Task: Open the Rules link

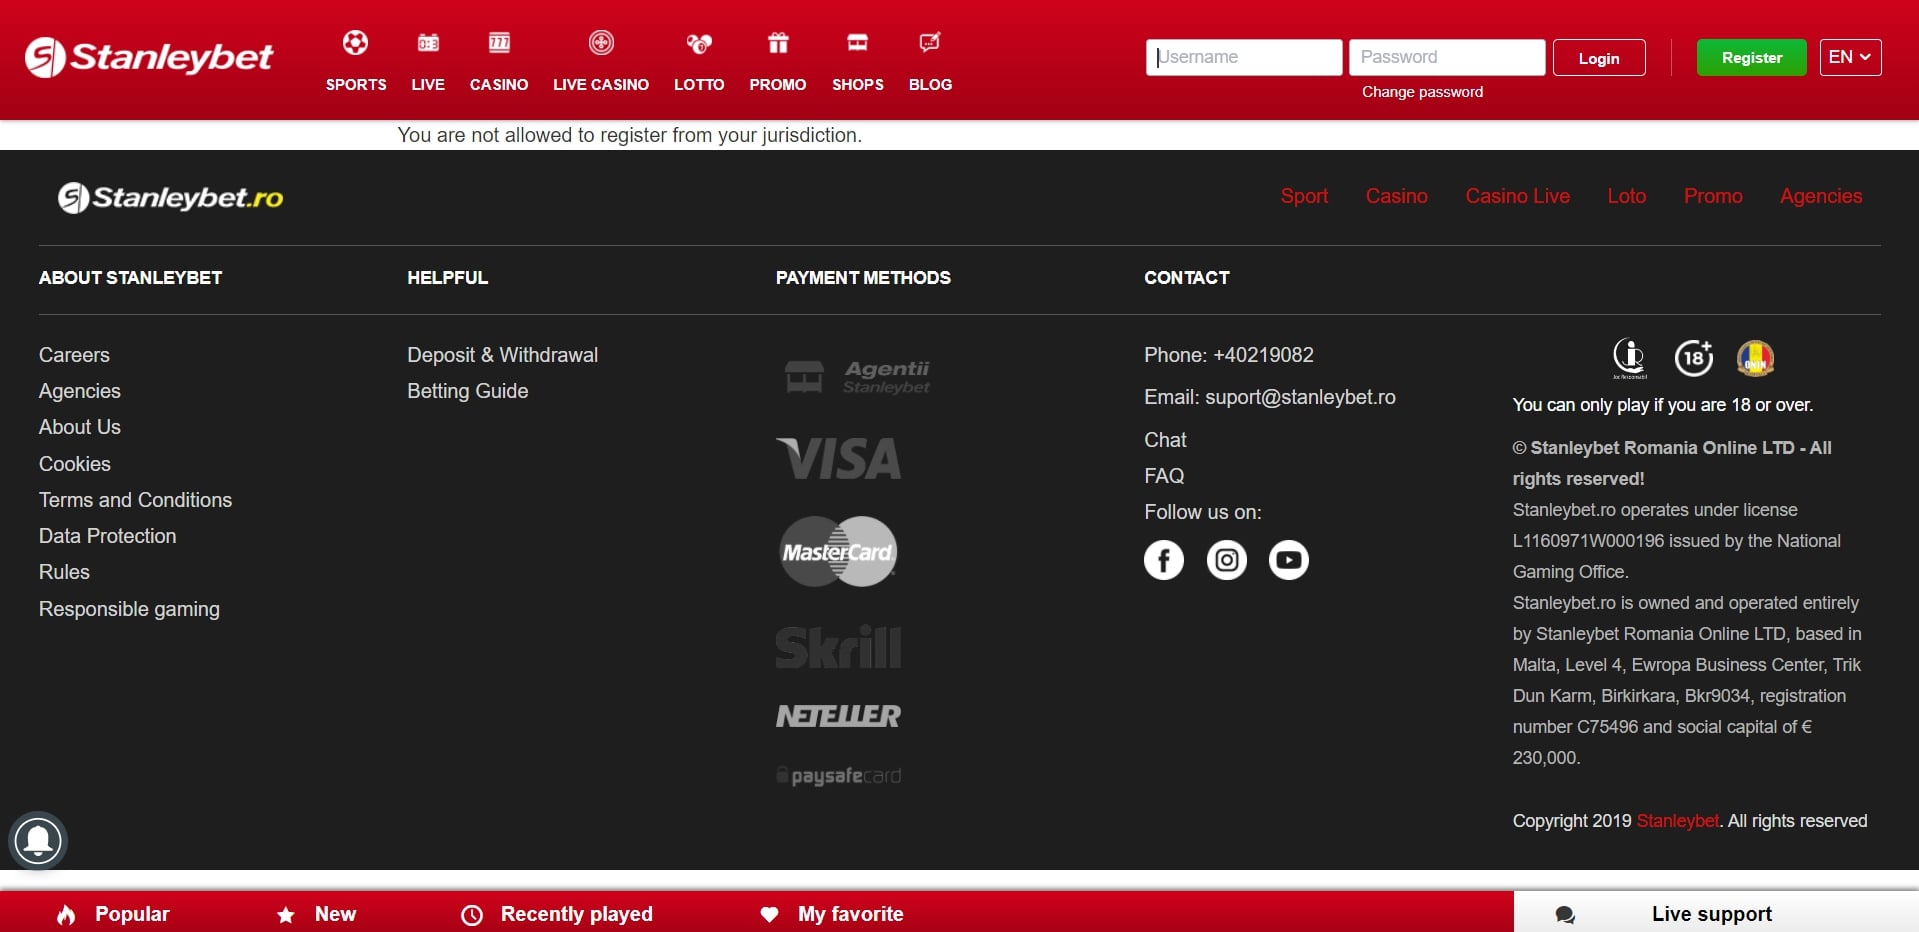Action: [x=64, y=572]
